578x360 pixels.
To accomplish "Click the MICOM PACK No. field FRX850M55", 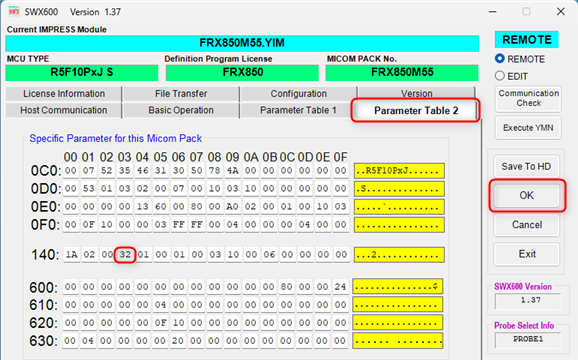I will [x=402, y=72].
